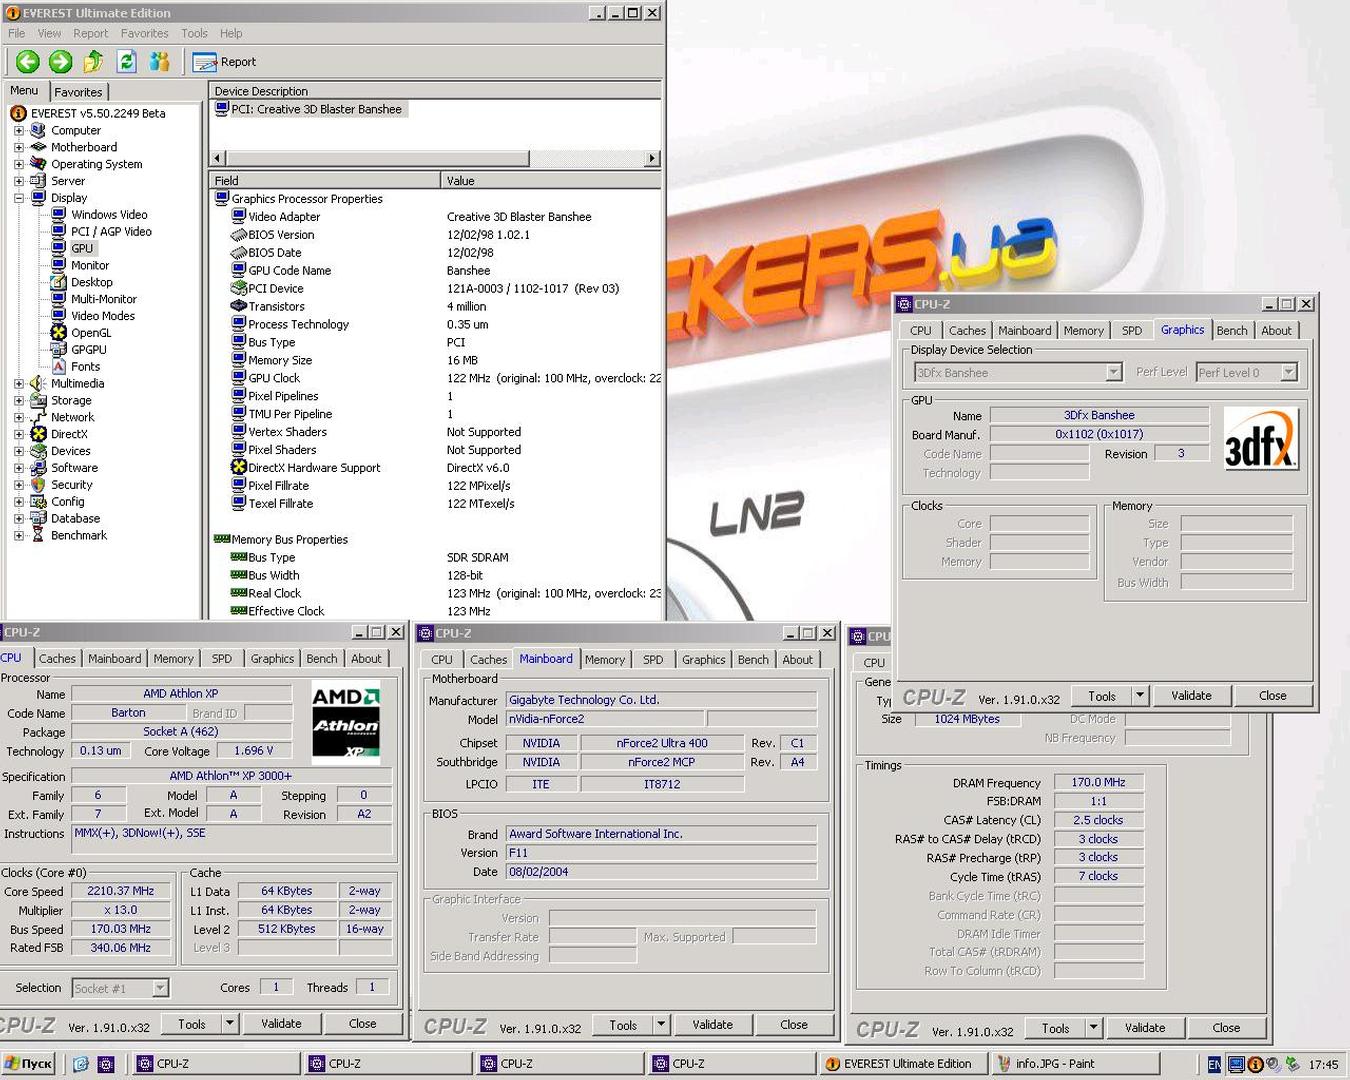Click the Network icon in EVEREST tree
The height and width of the screenshot is (1080, 1350).
[38, 417]
